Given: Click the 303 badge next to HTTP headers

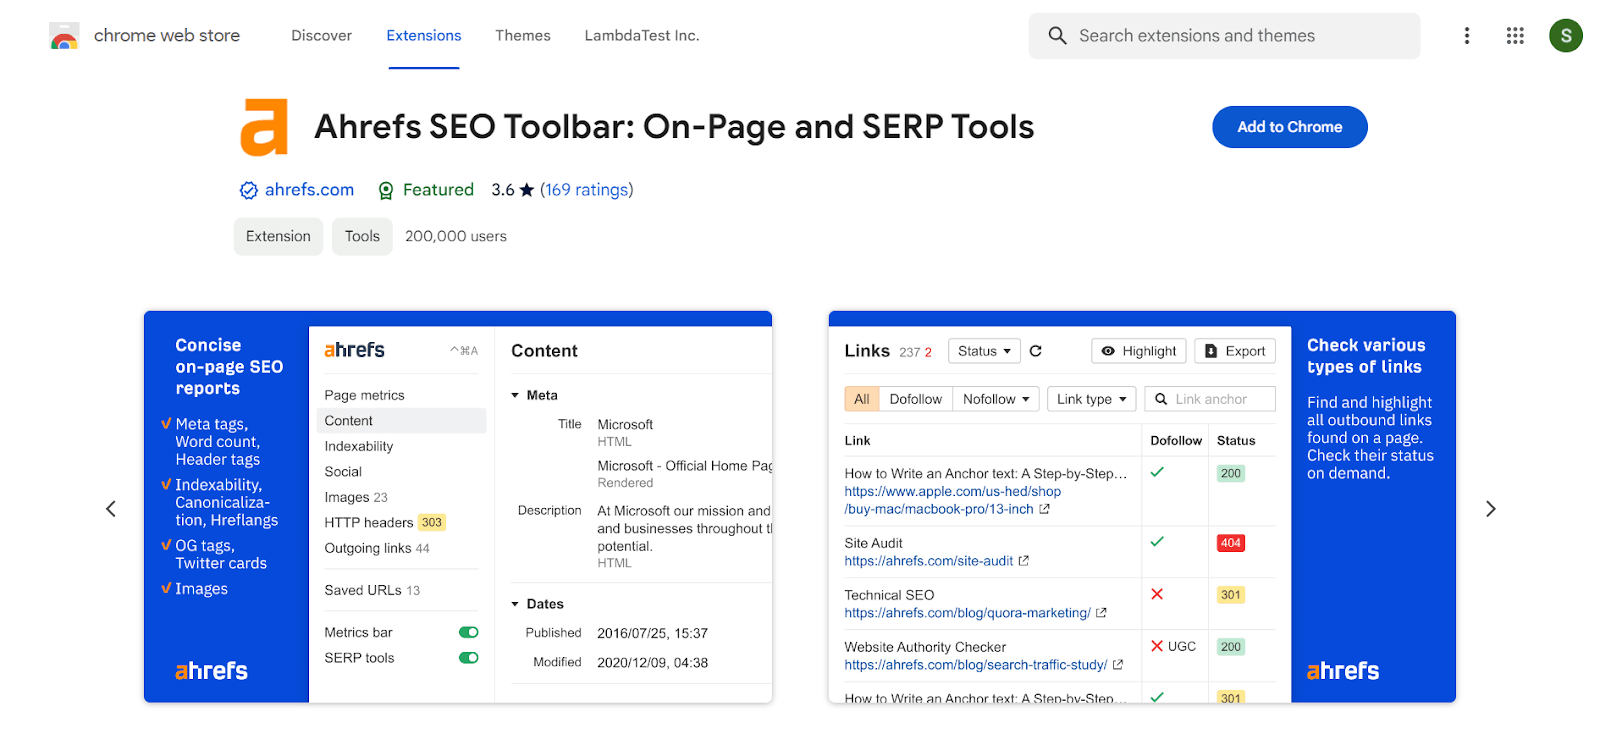Looking at the screenshot, I should pos(432,523).
